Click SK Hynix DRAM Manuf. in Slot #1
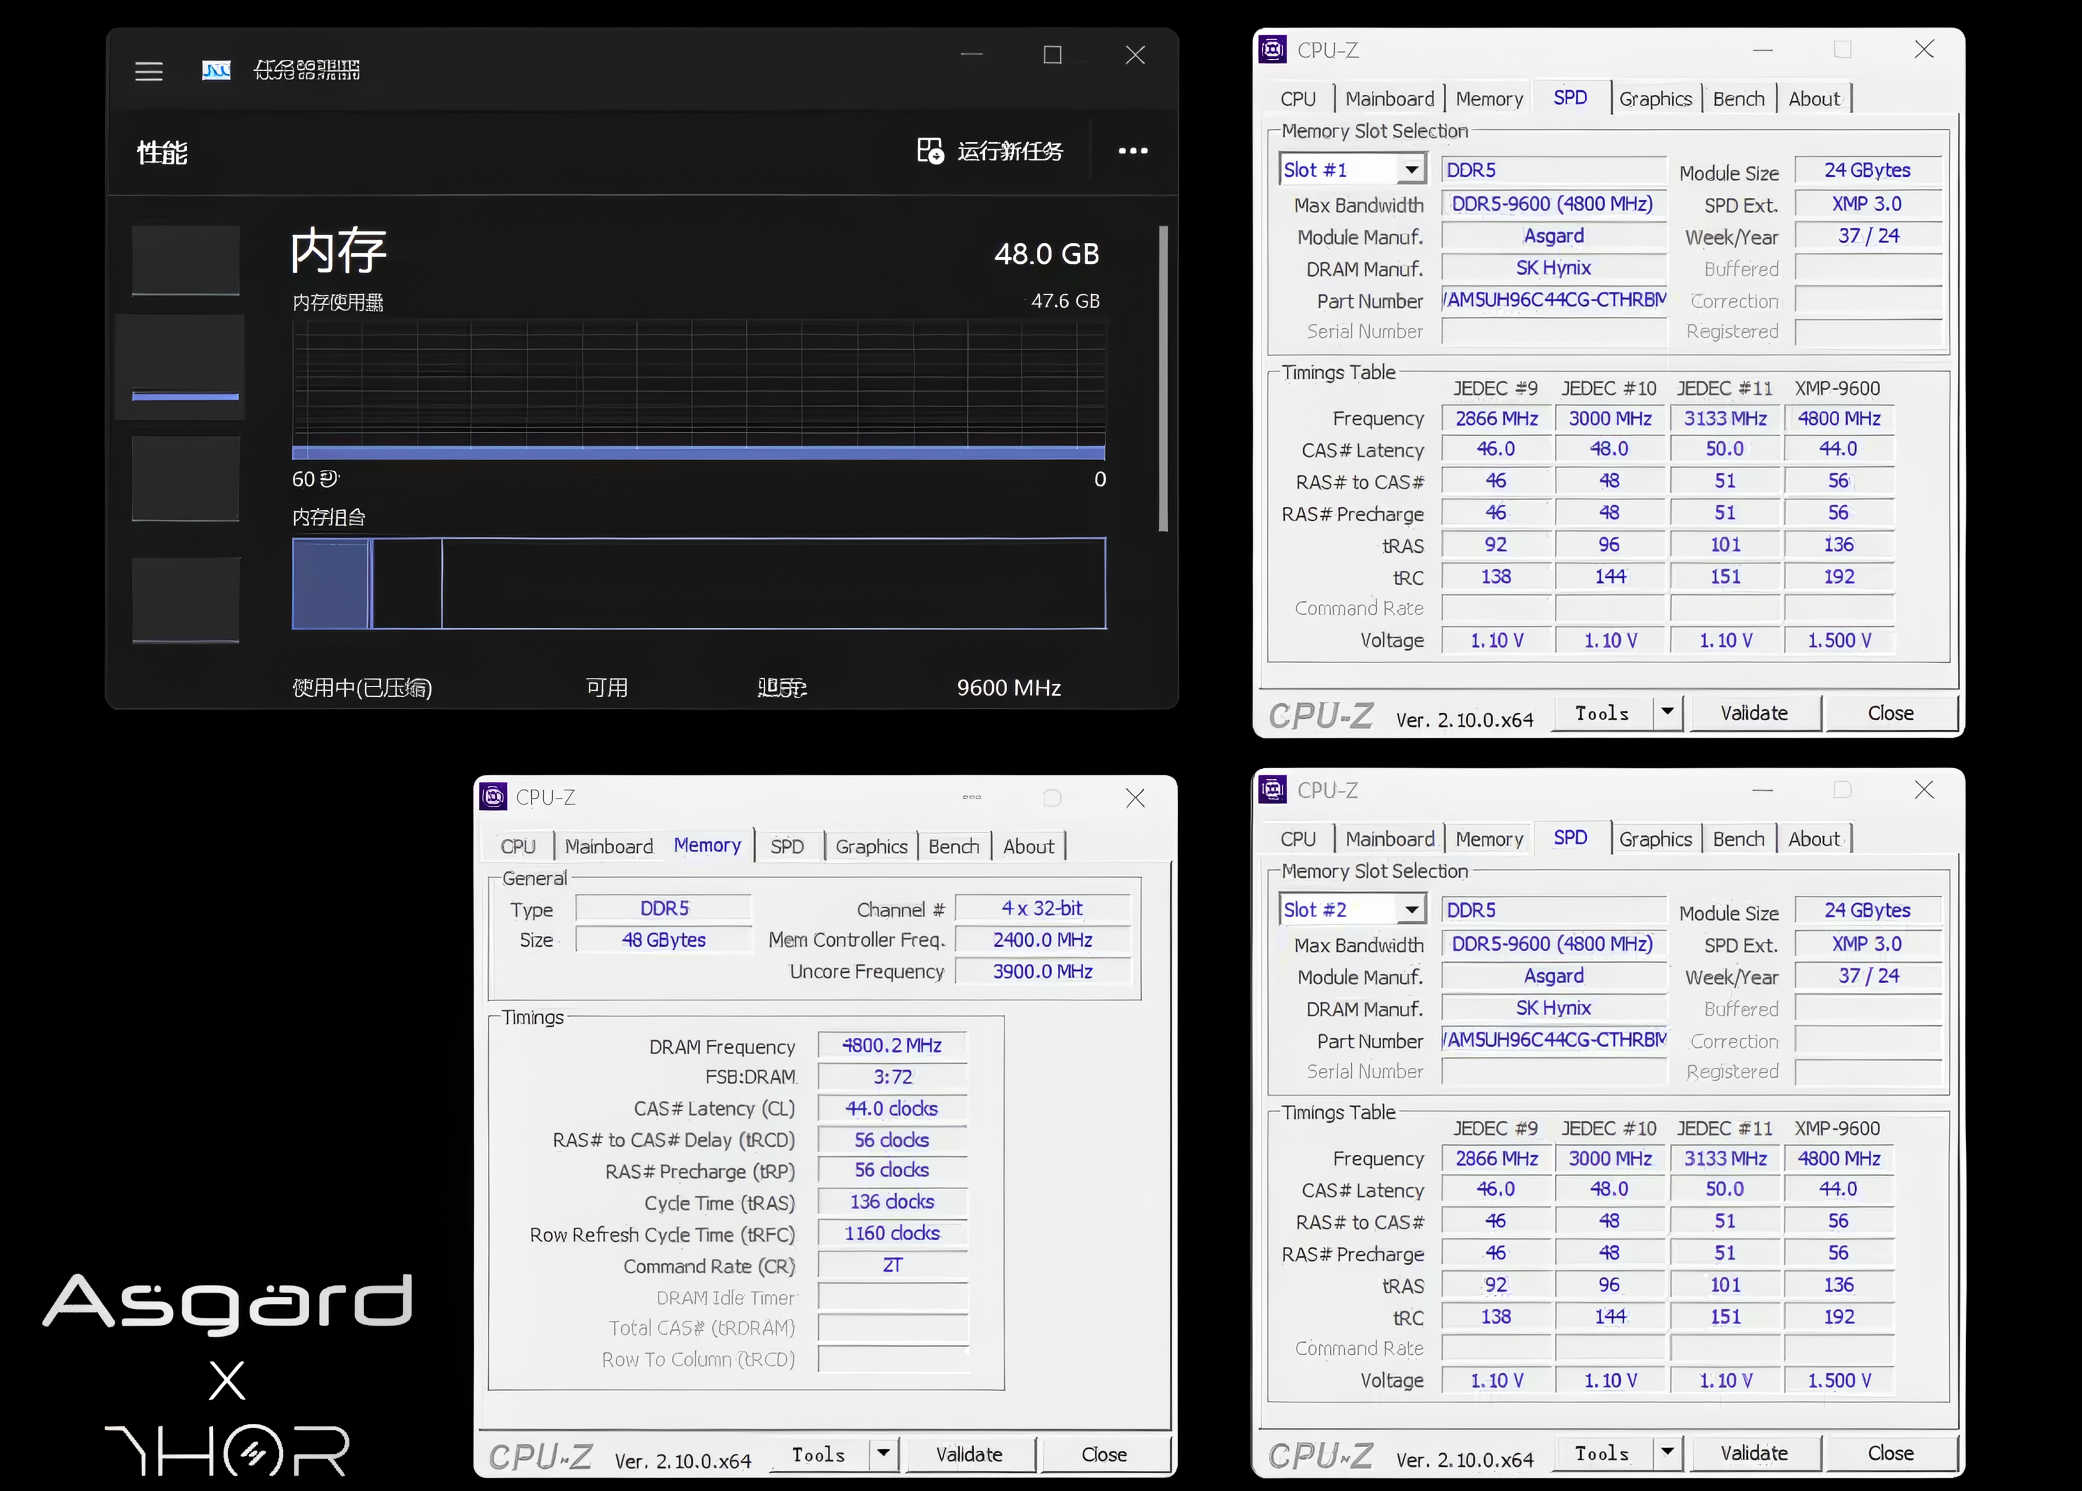This screenshot has height=1491, width=2082. [1554, 268]
